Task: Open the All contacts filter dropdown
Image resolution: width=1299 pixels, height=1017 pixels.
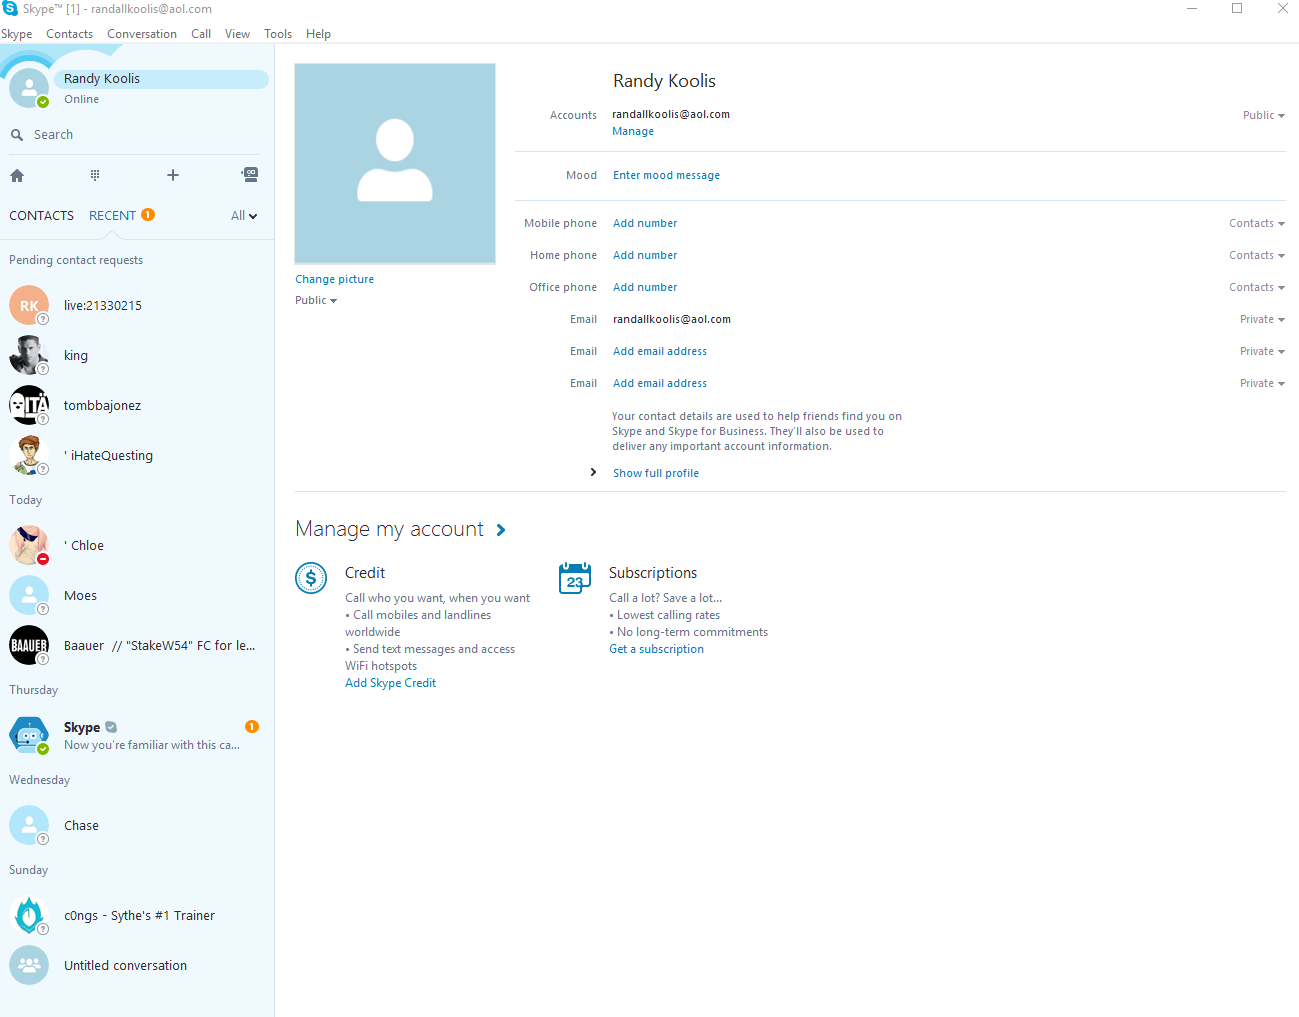Action: [244, 216]
